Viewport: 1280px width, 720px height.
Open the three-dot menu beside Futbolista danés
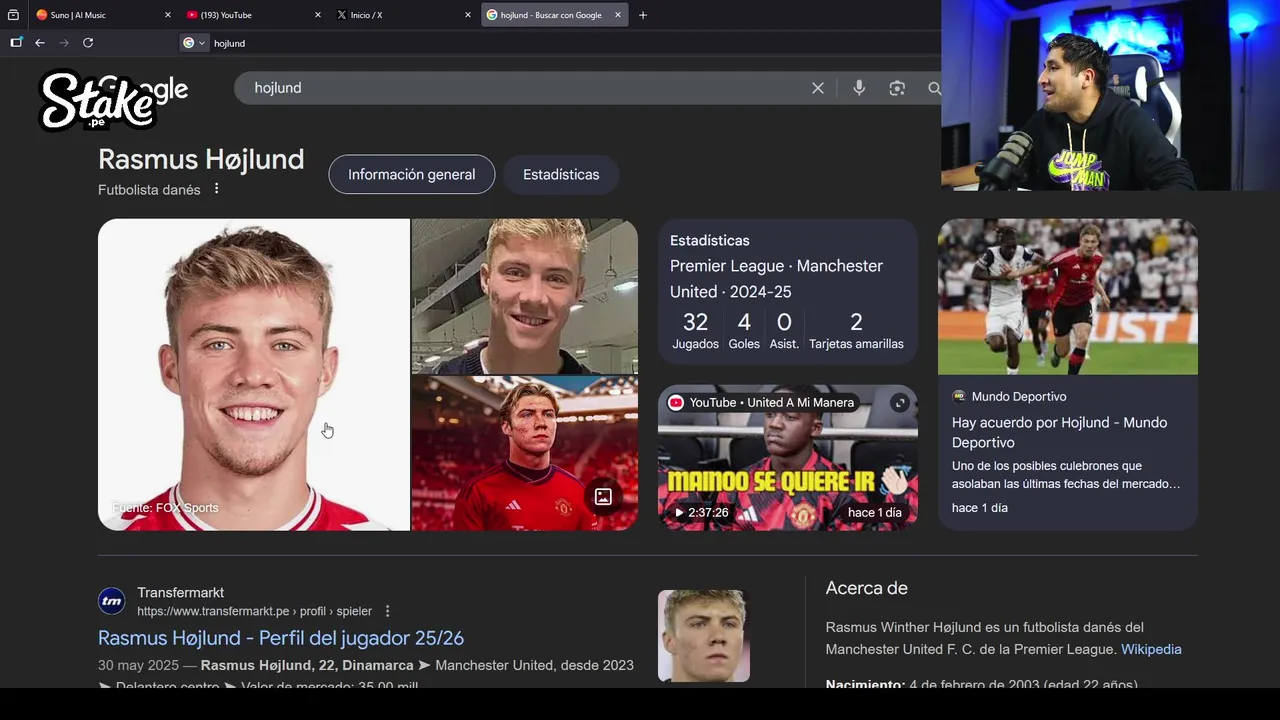(216, 189)
